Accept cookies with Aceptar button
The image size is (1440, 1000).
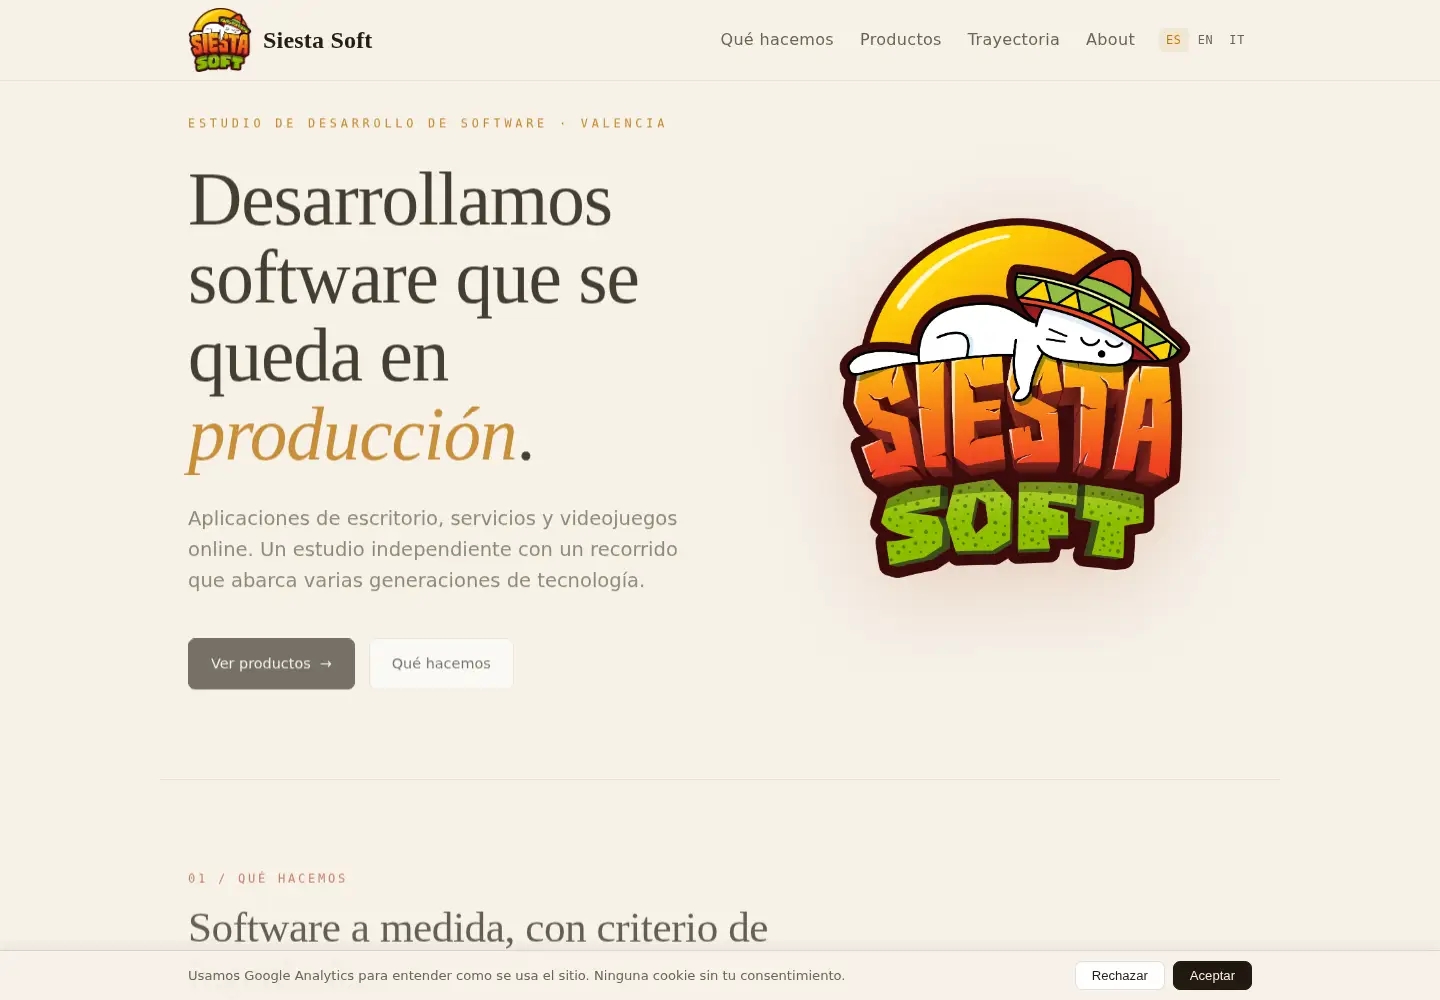pos(1212,975)
